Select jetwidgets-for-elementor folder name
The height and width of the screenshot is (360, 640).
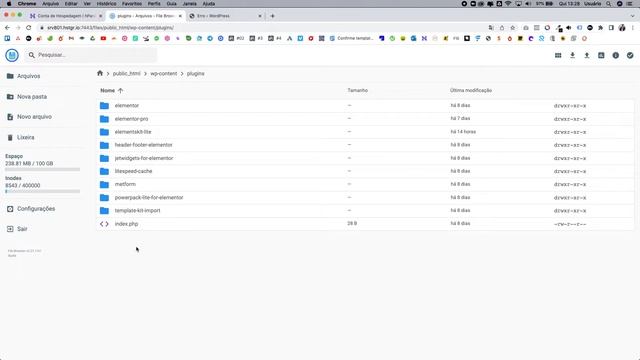[144, 158]
